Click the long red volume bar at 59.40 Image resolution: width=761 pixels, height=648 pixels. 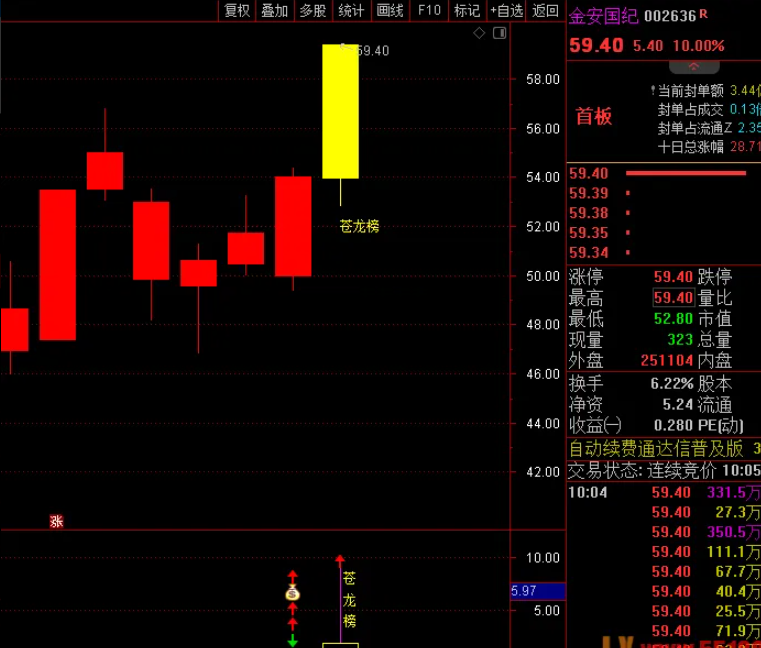point(686,173)
